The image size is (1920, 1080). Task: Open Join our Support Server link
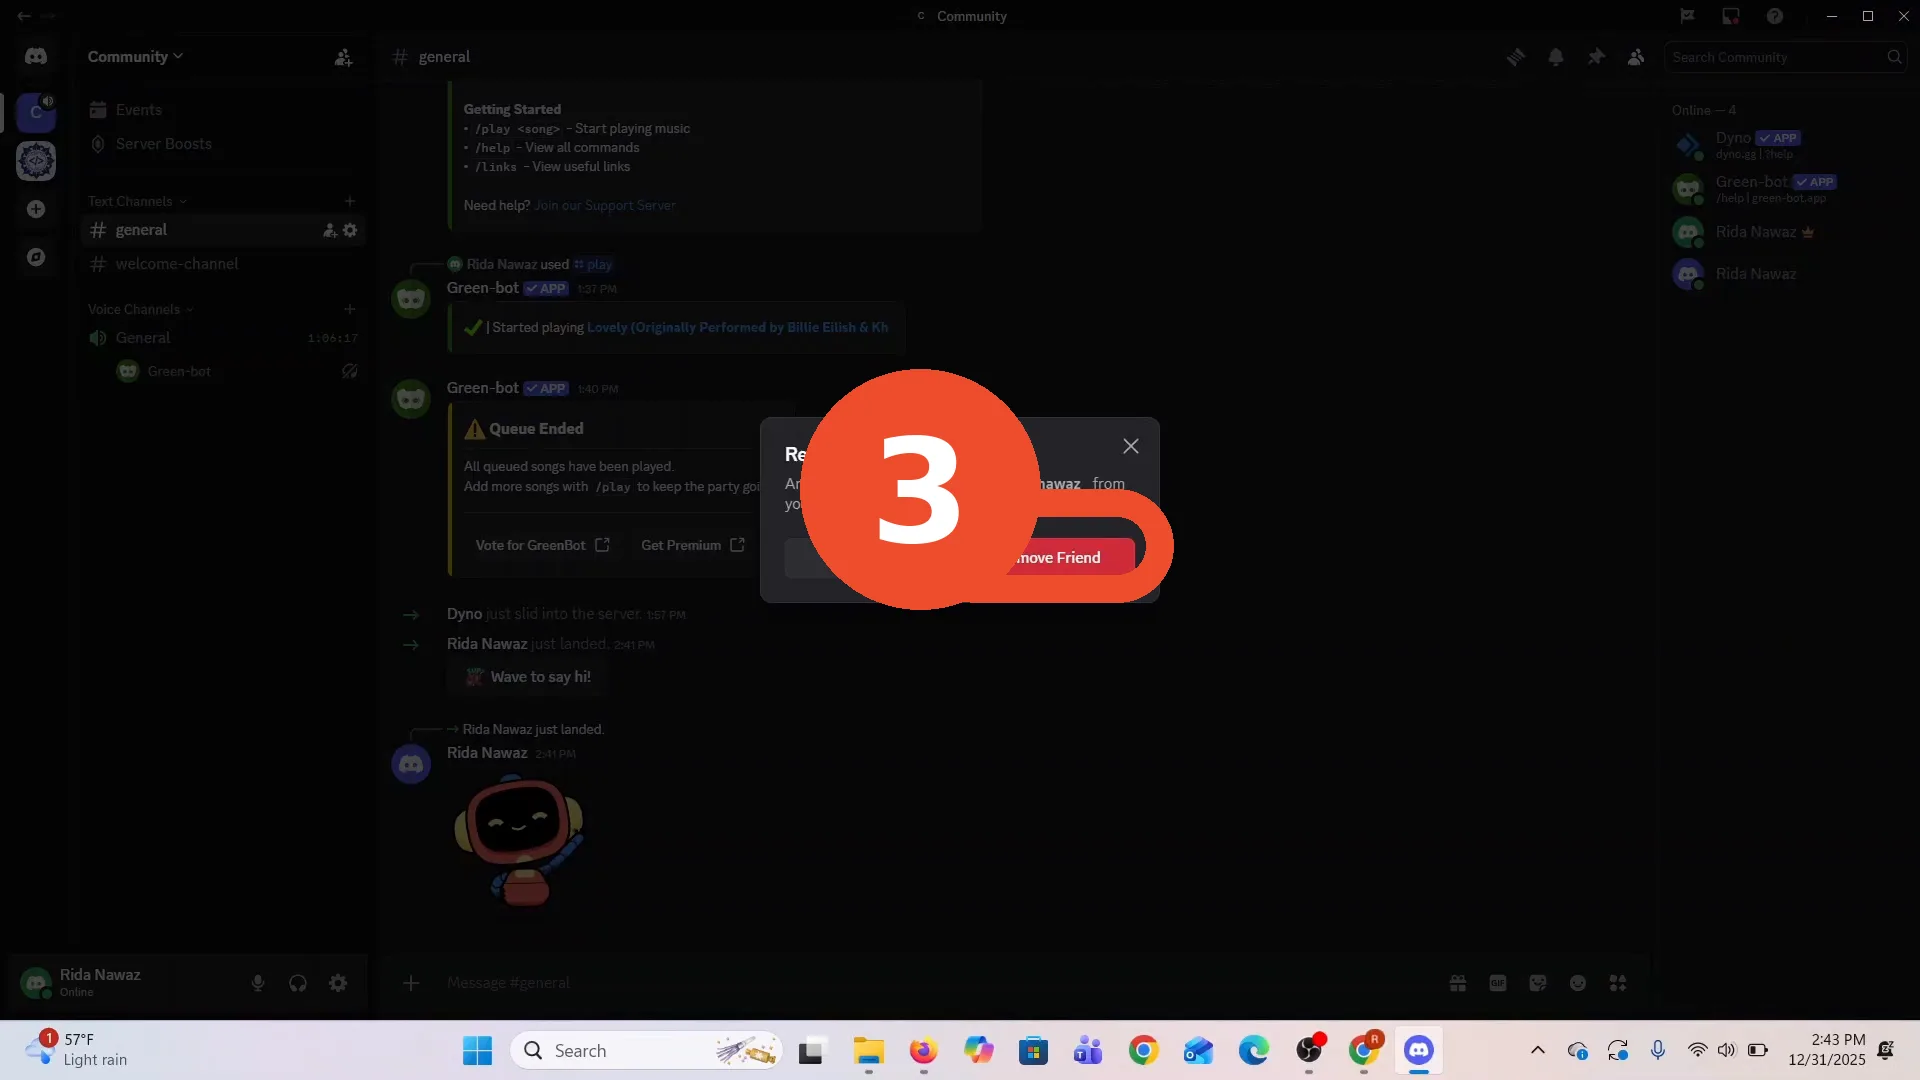(605, 205)
